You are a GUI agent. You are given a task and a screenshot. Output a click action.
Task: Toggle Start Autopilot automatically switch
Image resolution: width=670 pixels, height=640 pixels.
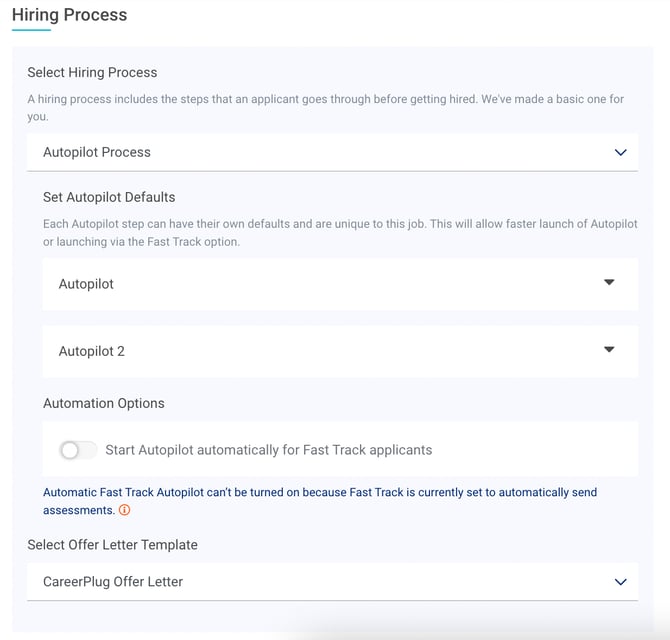pos(79,450)
